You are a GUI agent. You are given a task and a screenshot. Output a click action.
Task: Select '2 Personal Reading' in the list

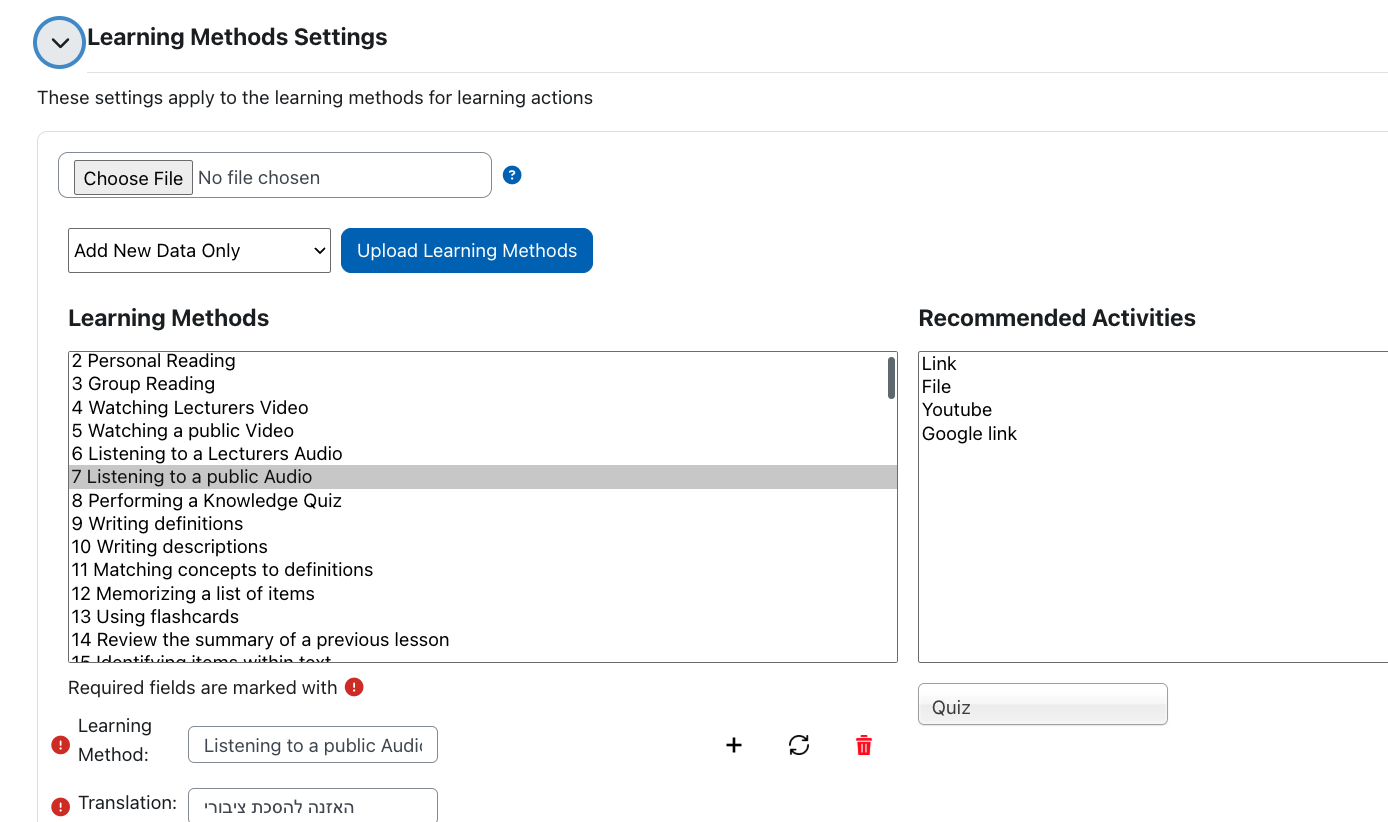(154, 361)
